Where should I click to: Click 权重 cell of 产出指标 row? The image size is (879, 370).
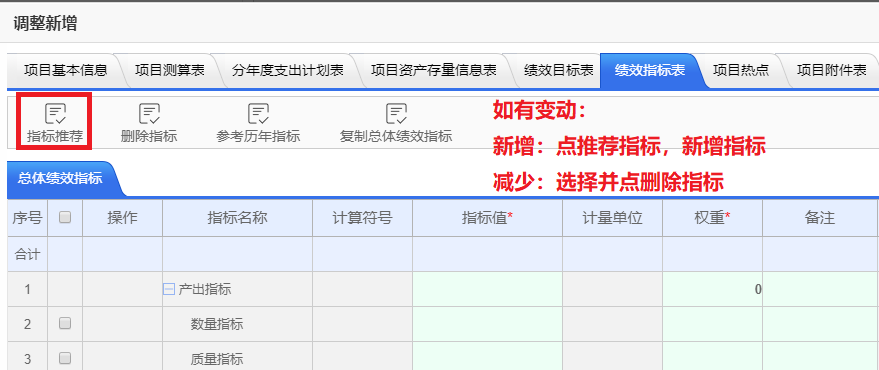pos(712,289)
